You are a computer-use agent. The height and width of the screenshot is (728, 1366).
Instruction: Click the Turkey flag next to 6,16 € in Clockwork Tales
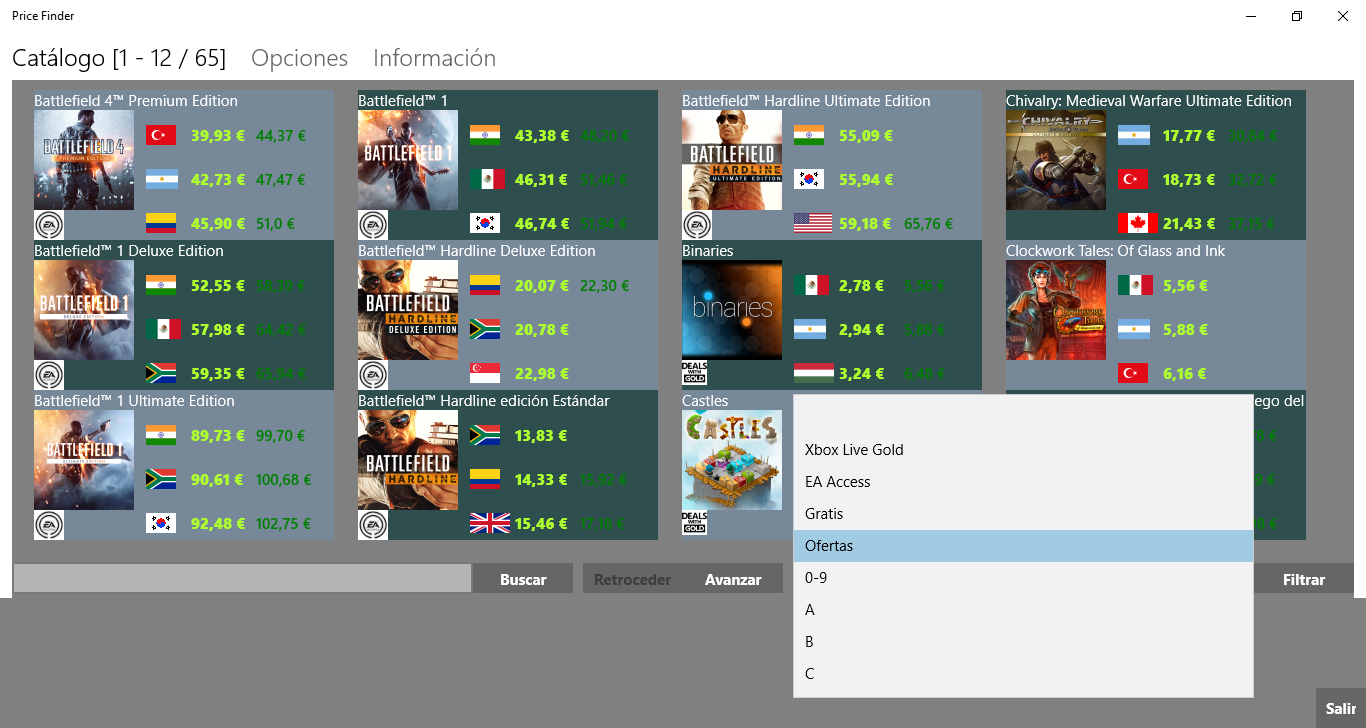tap(1133, 373)
